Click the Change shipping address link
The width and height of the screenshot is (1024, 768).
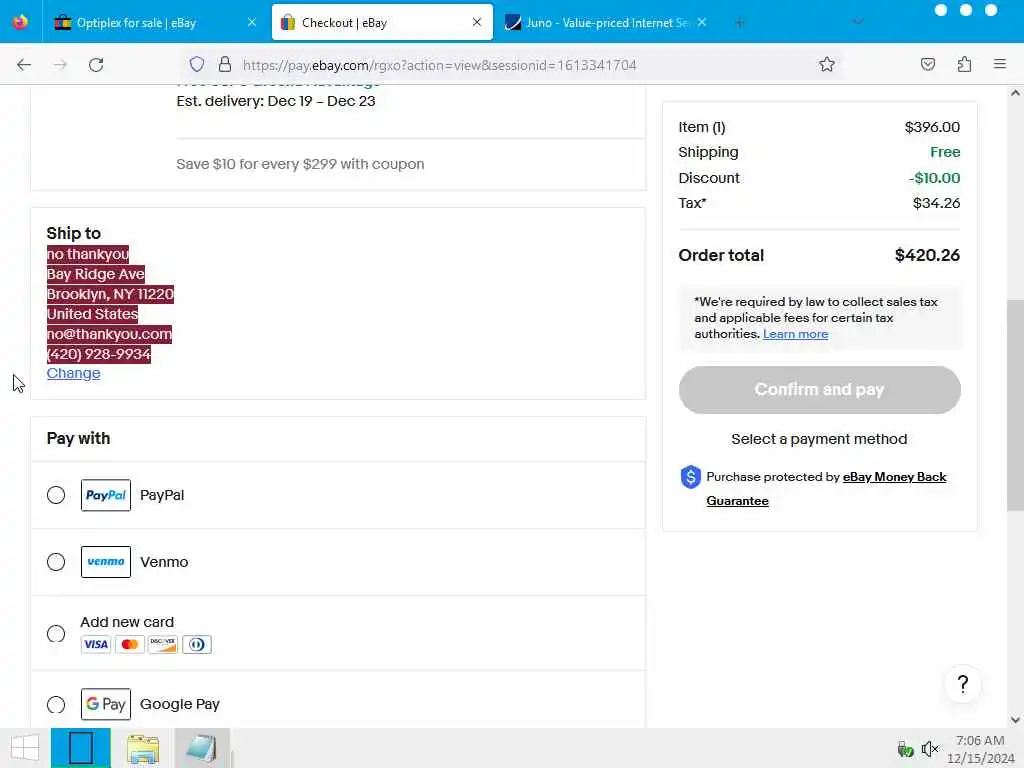73,373
